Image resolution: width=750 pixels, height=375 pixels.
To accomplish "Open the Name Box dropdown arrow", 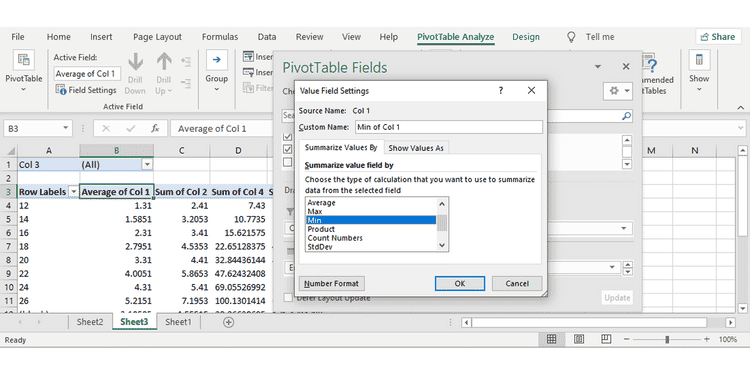I will (66, 129).
